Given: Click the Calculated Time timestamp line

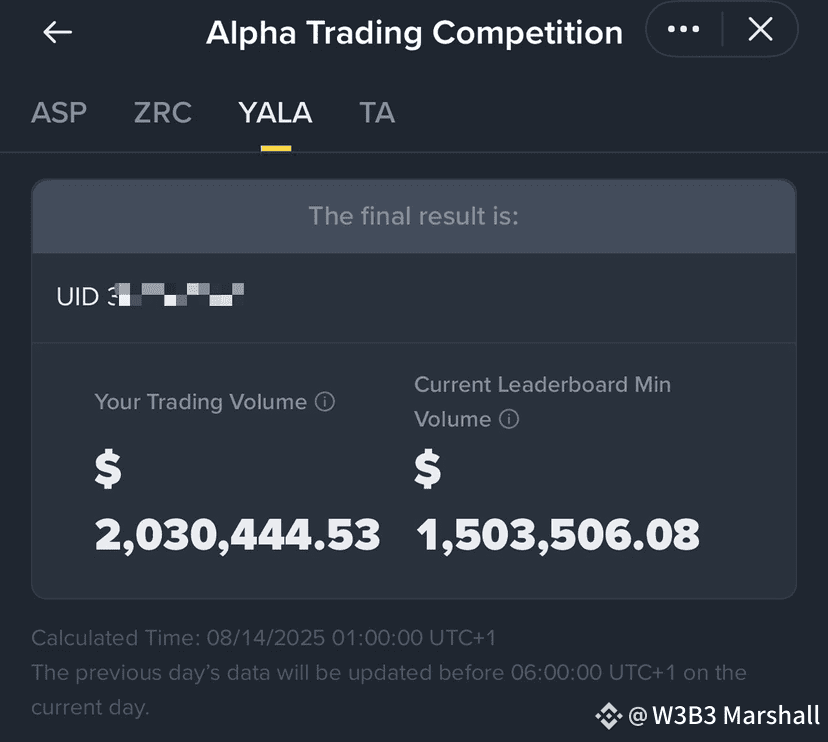Looking at the screenshot, I should [x=264, y=638].
